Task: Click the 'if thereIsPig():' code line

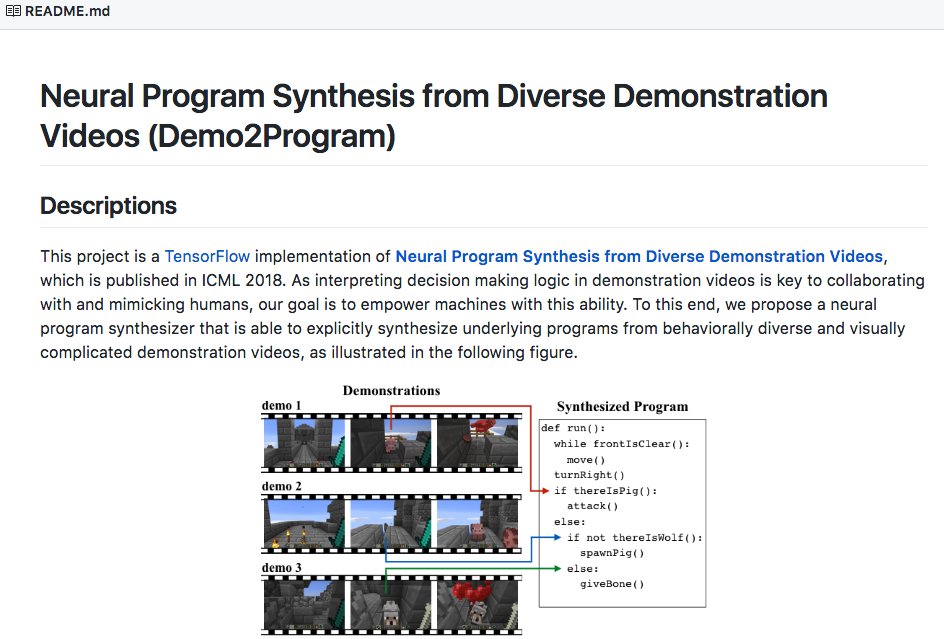Action: (606, 491)
